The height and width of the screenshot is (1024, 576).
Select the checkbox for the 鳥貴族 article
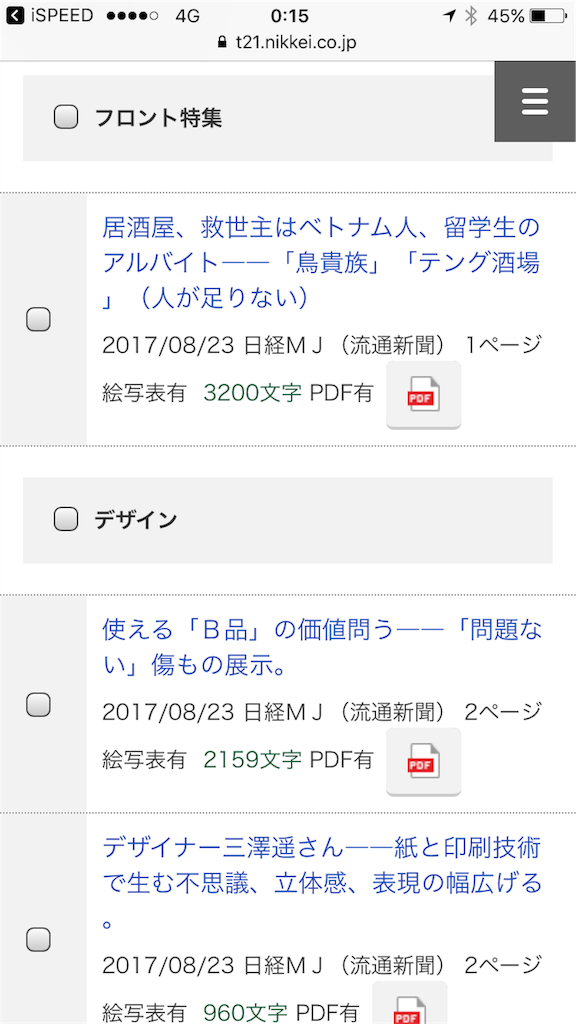pos(38,319)
